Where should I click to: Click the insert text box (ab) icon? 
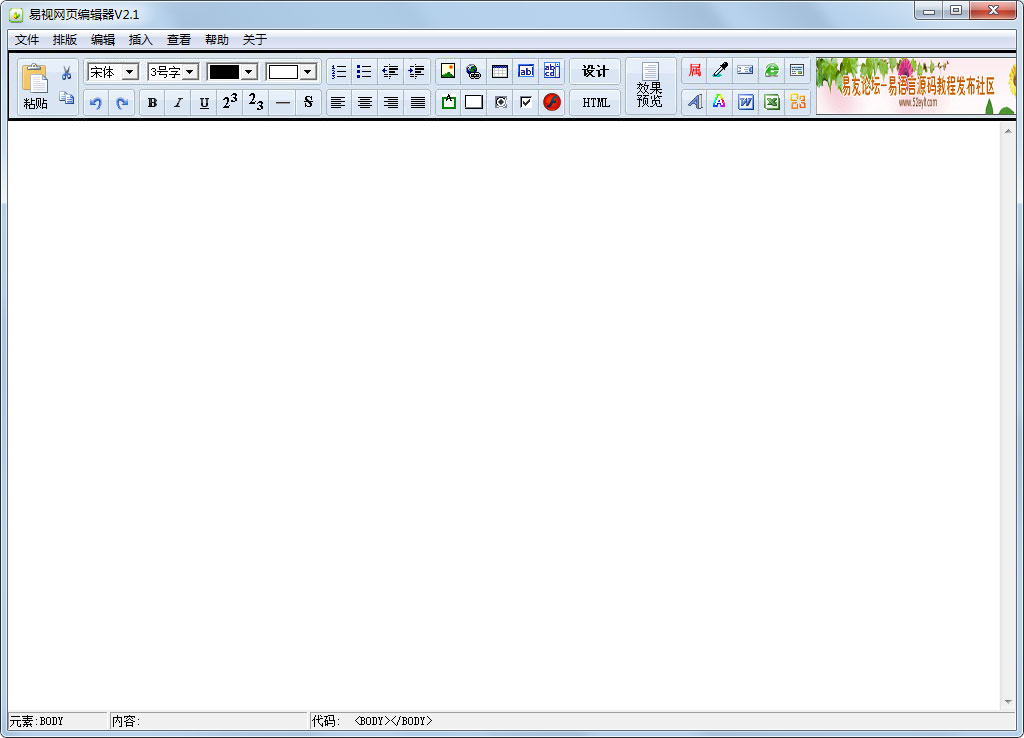pyautogui.click(x=526, y=71)
